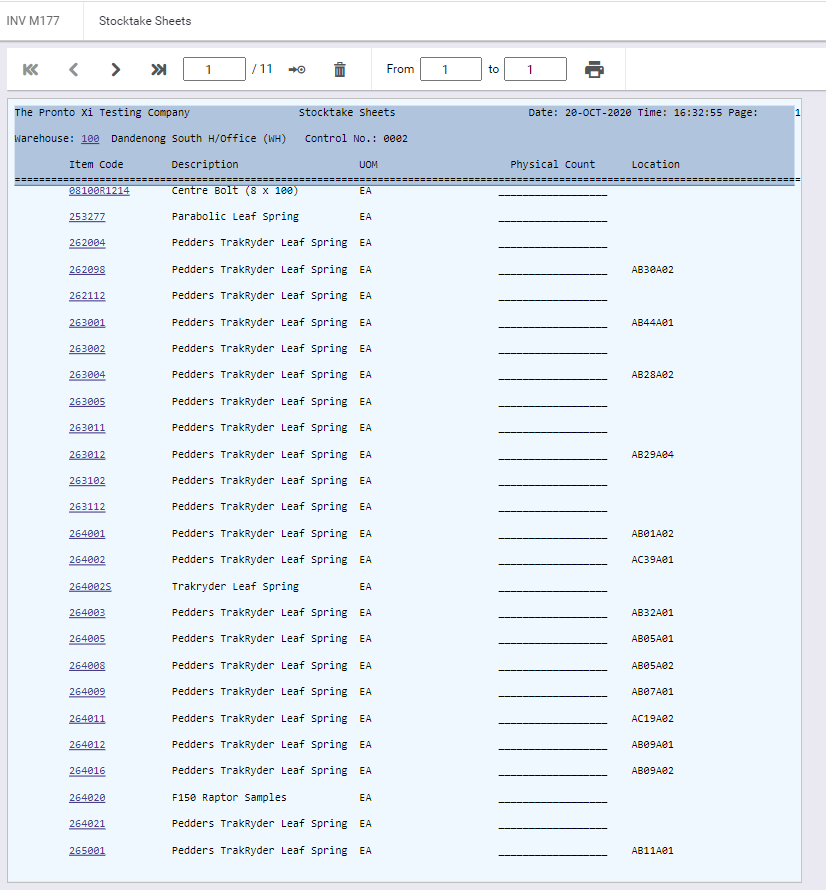The height and width of the screenshot is (890, 826).
Task: Open item code 264021
Action: pos(87,824)
